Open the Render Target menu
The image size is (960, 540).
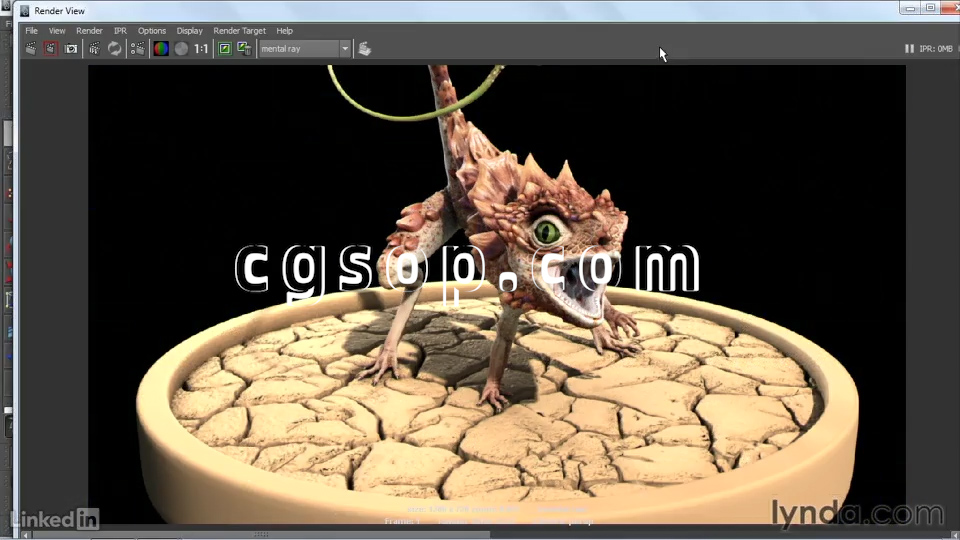click(239, 31)
